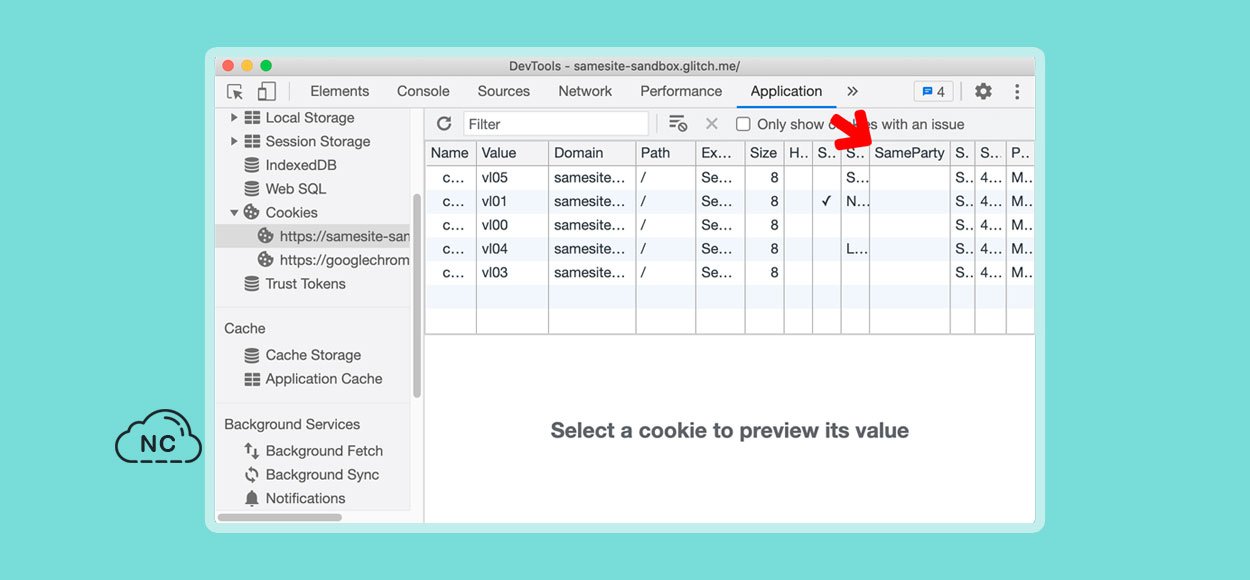1250x580 pixels.
Task: Go to the Sources tab
Action: 504,91
